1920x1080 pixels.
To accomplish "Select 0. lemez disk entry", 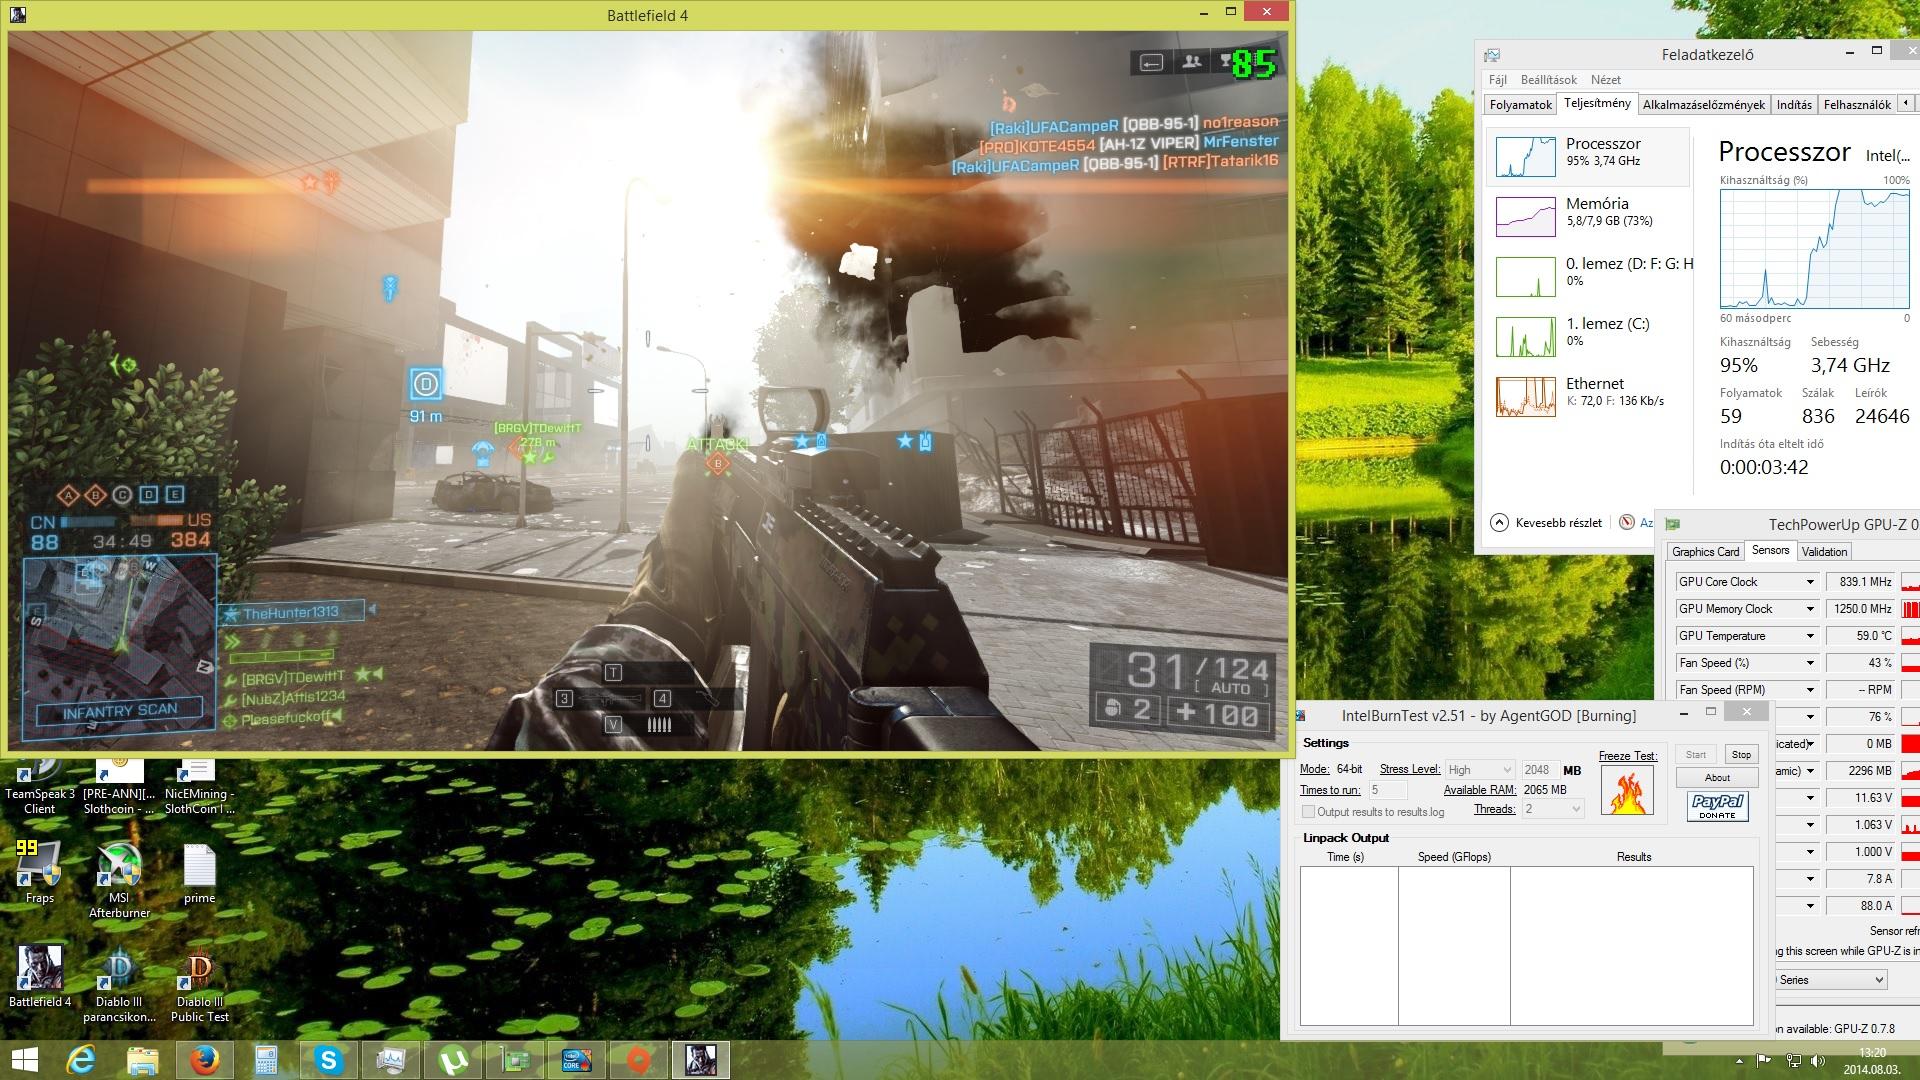I will [1588, 276].
